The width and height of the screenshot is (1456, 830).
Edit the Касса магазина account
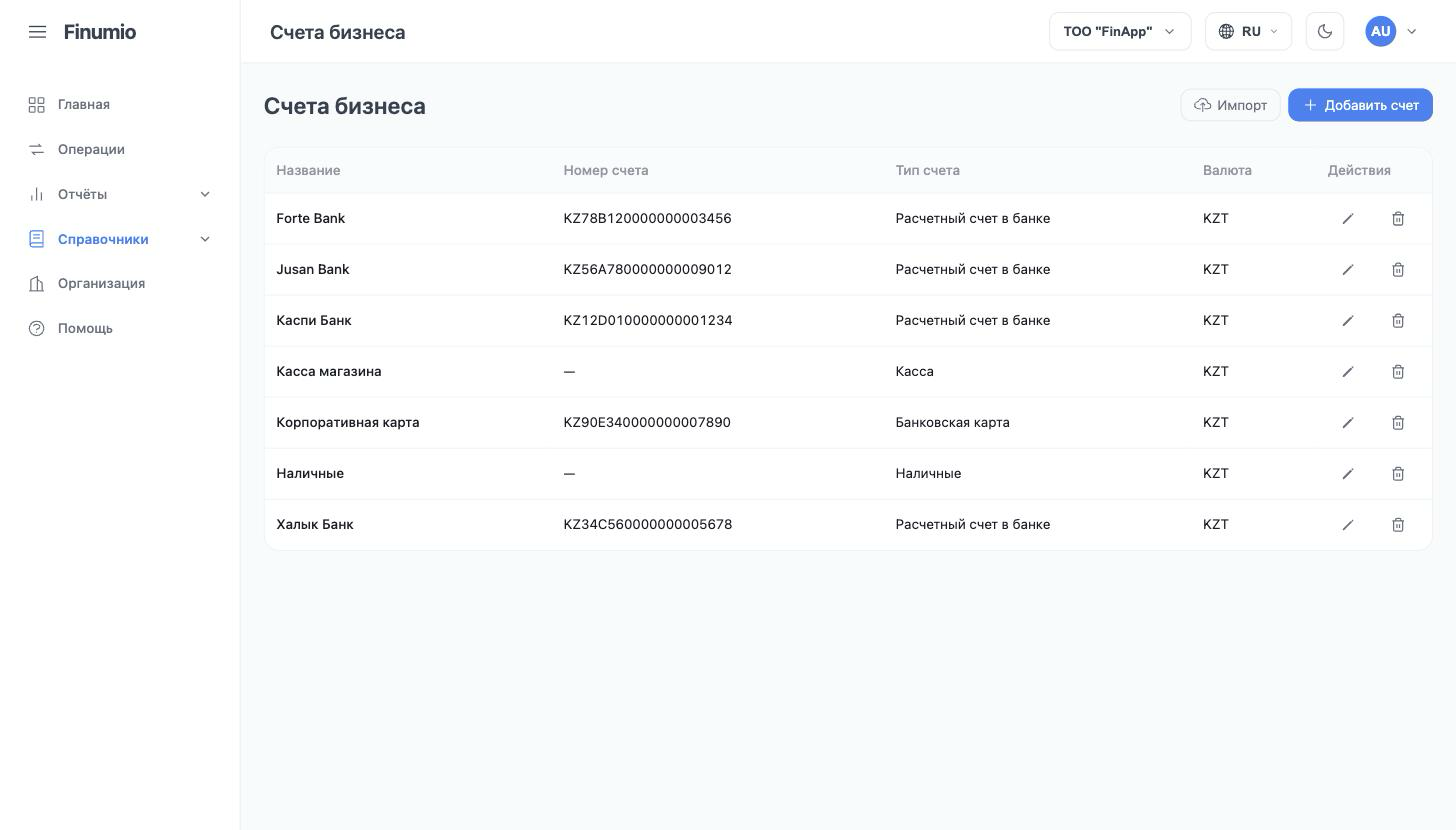[1348, 372]
